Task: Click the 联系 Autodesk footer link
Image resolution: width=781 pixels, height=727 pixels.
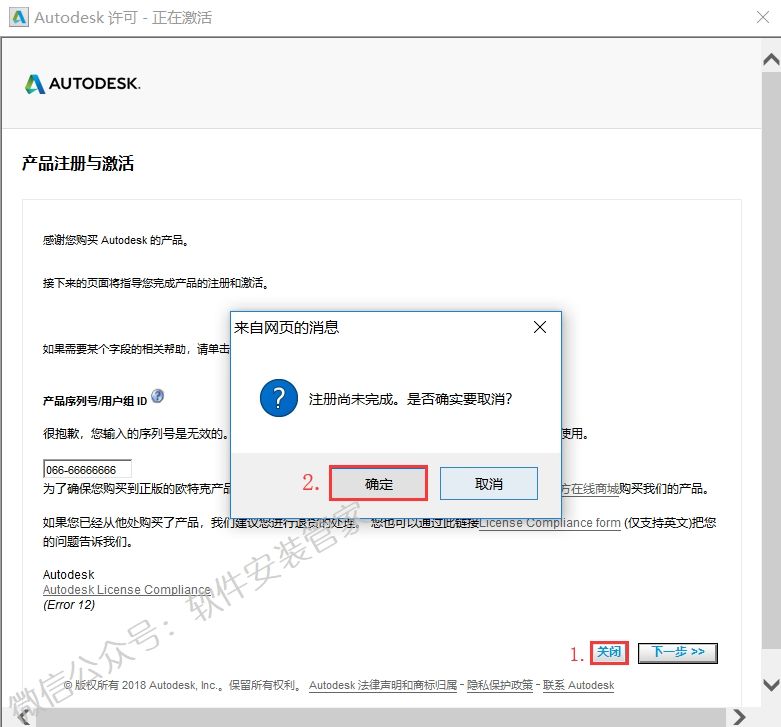Action: coord(579,686)
